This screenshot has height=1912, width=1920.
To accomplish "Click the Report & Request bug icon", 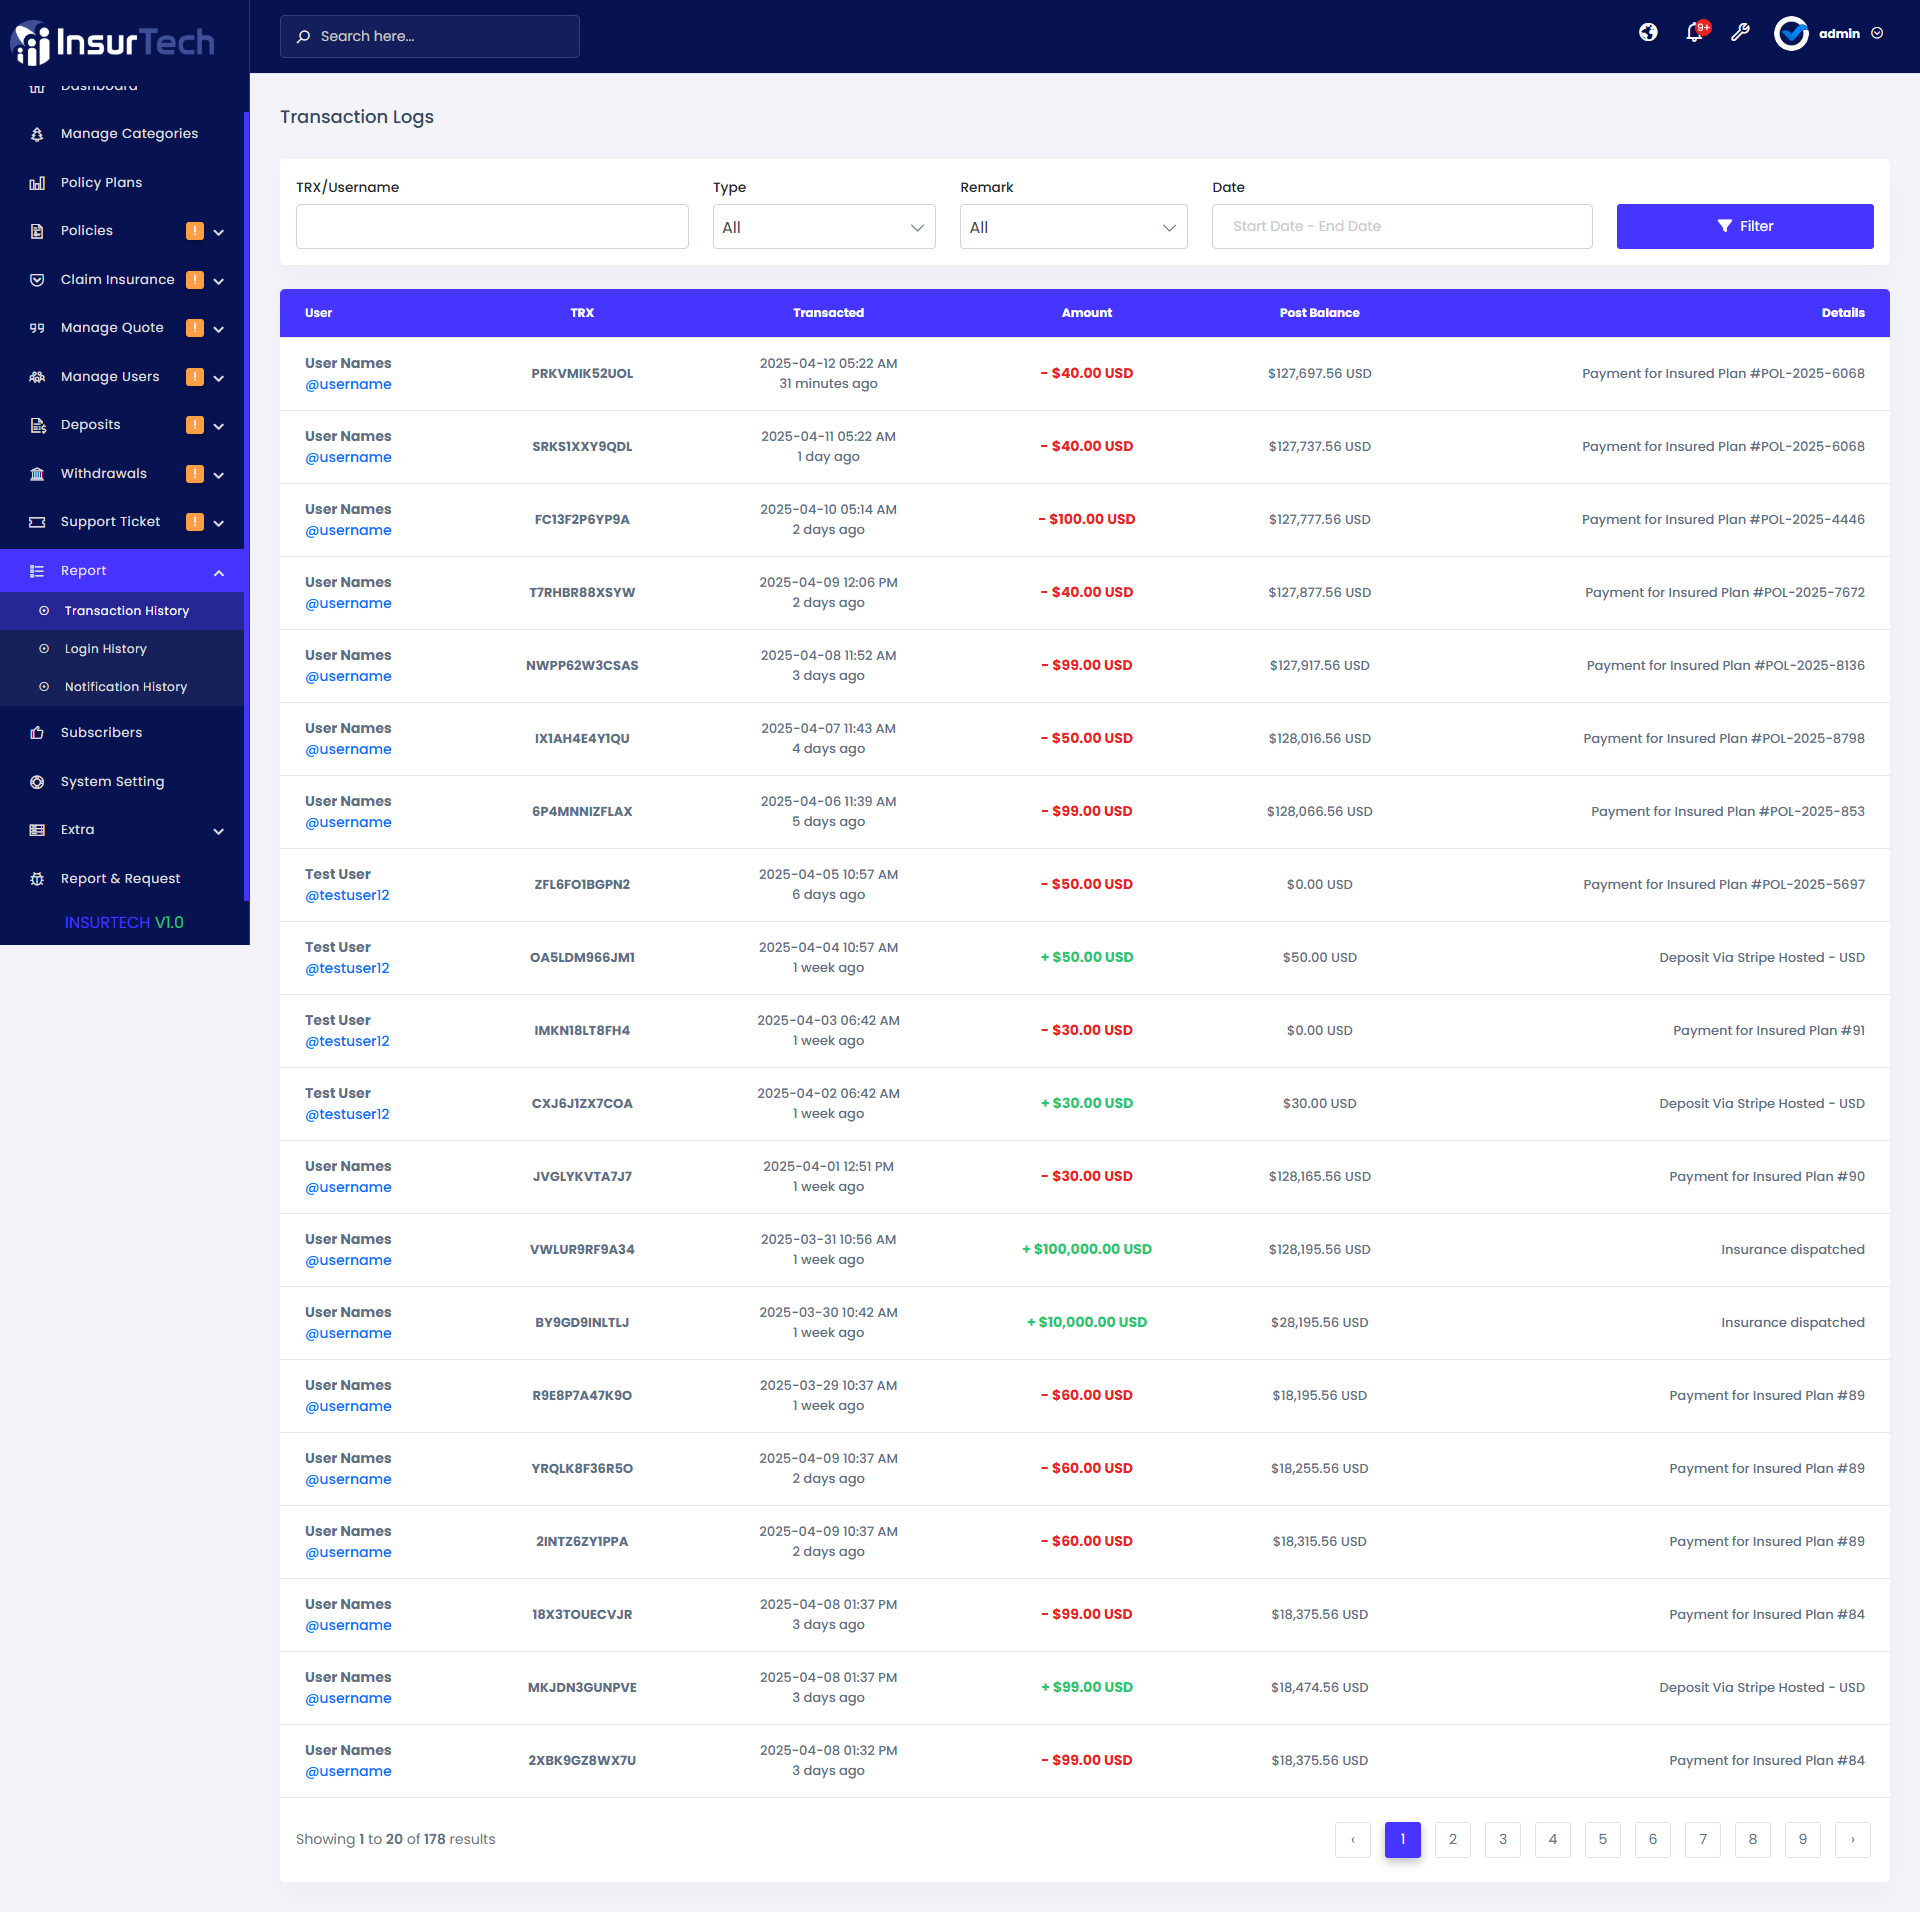I will coord(37,879).
